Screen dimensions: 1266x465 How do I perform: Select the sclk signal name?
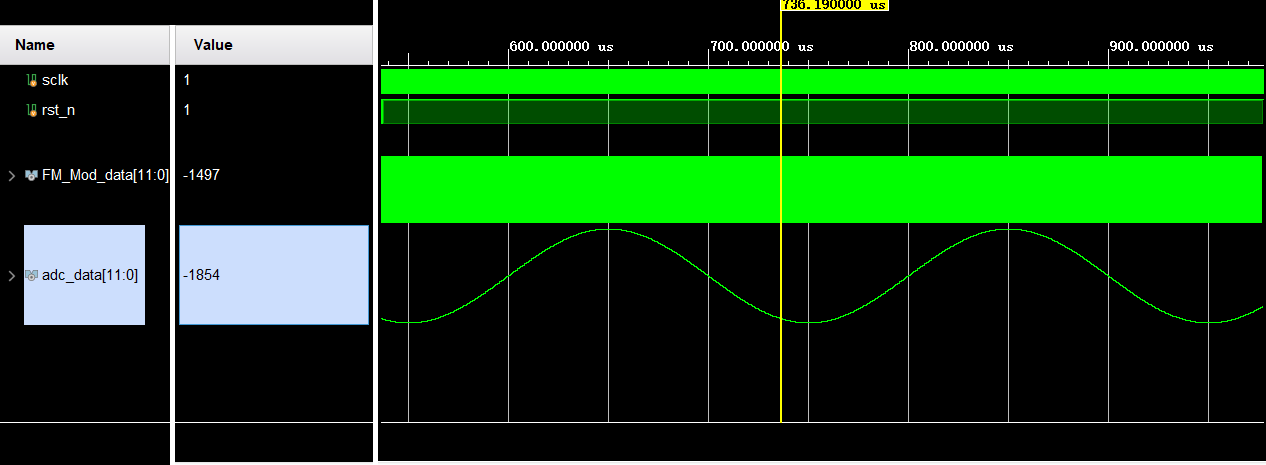tap(55, 80)
